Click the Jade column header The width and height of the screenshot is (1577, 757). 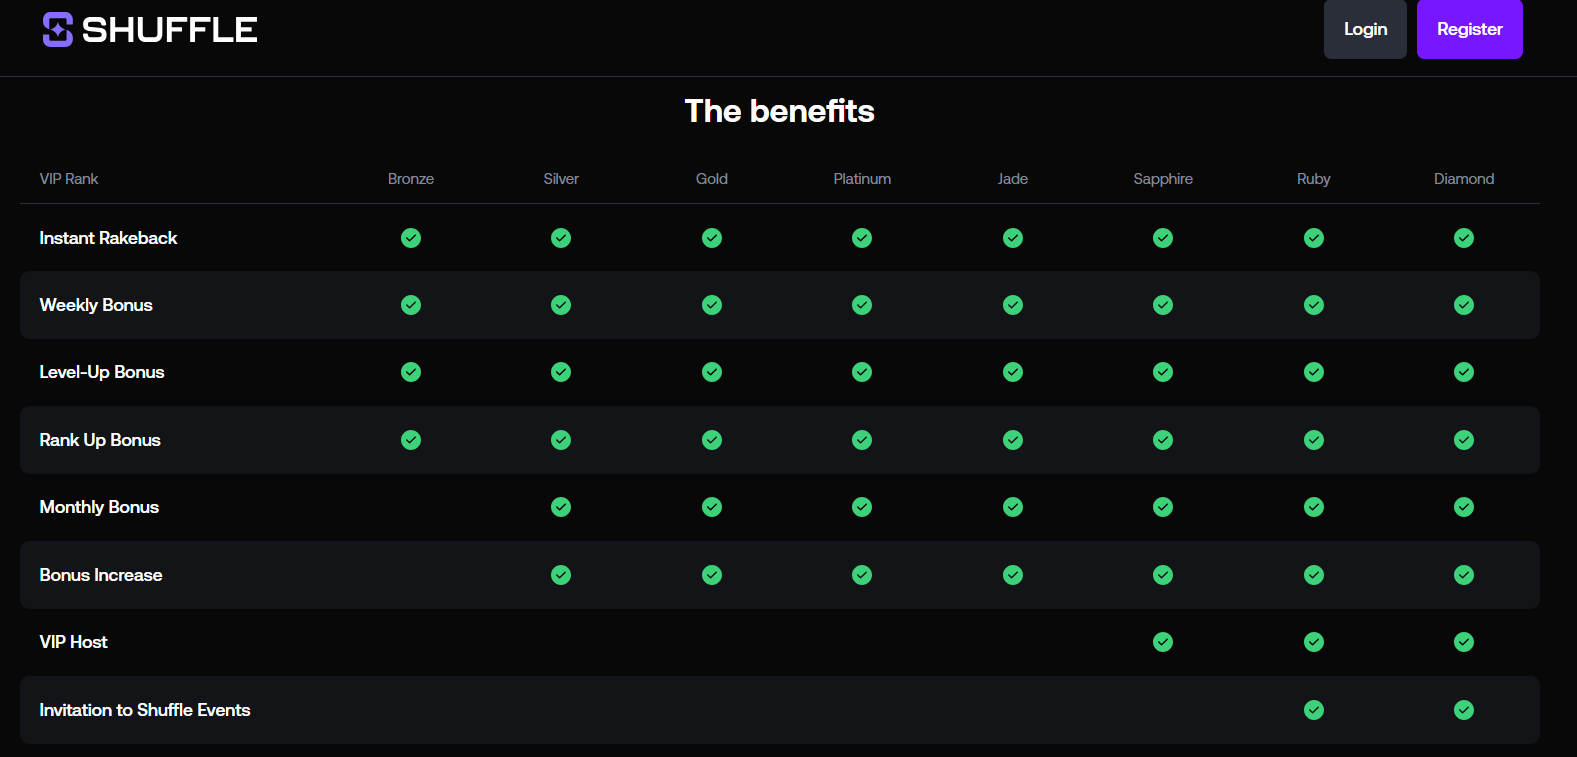point(1013,179)
